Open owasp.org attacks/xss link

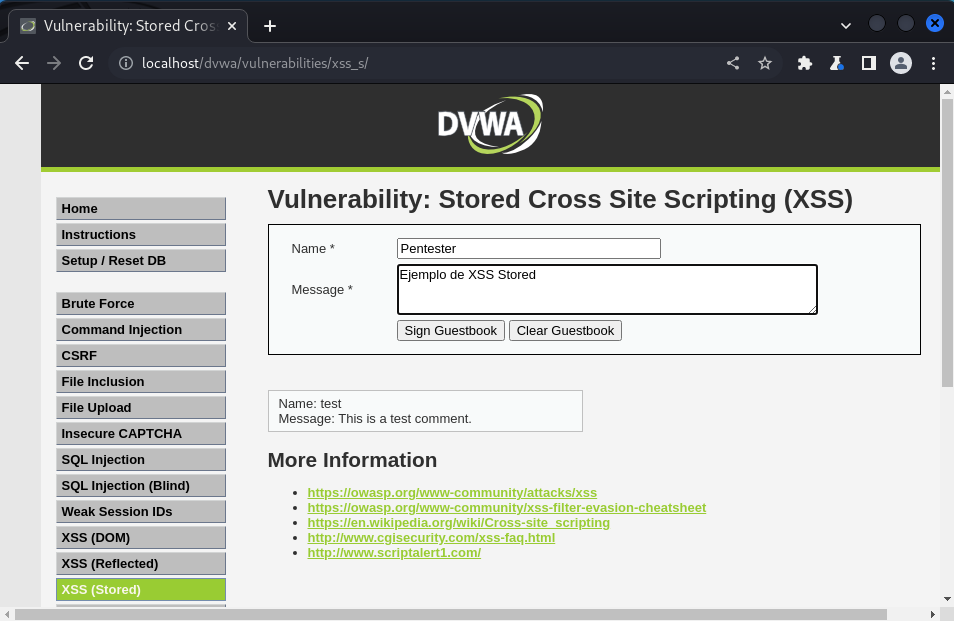tap(452, 493)
